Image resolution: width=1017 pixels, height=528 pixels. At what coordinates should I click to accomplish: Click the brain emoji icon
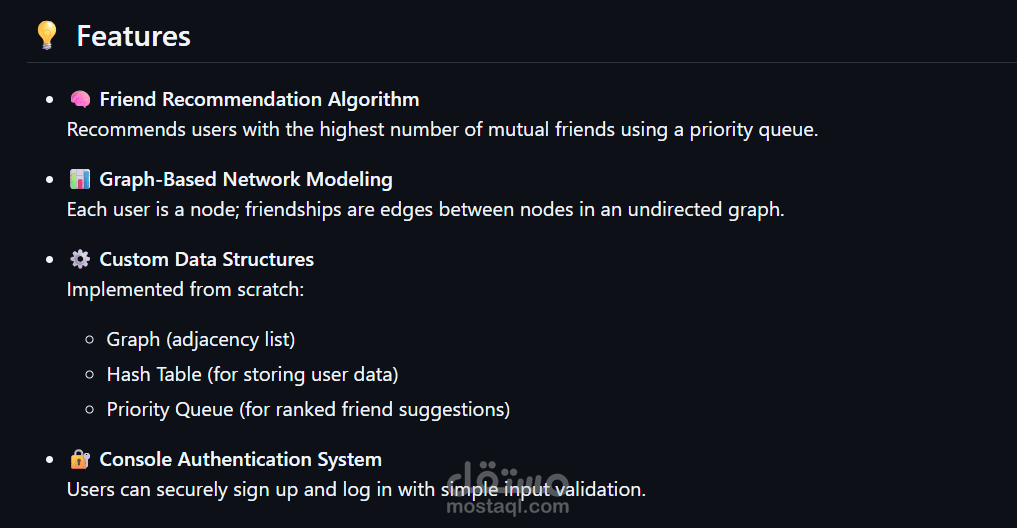(x=80, y=100)
